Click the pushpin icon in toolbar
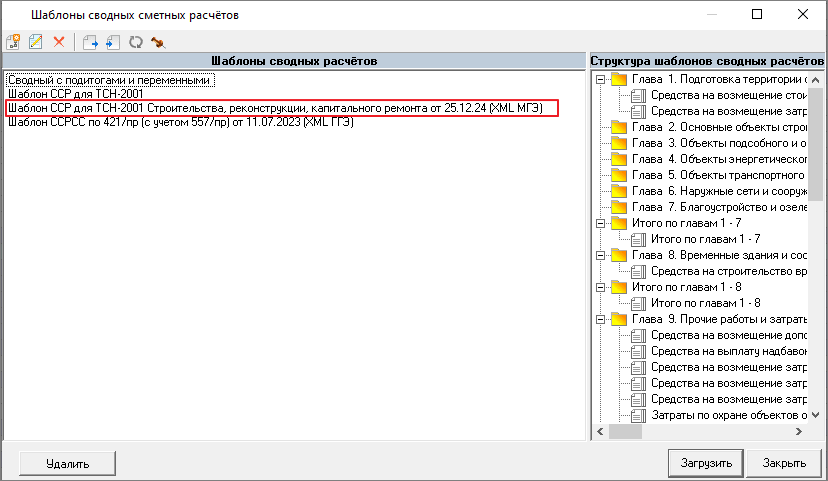 point(157,43)
